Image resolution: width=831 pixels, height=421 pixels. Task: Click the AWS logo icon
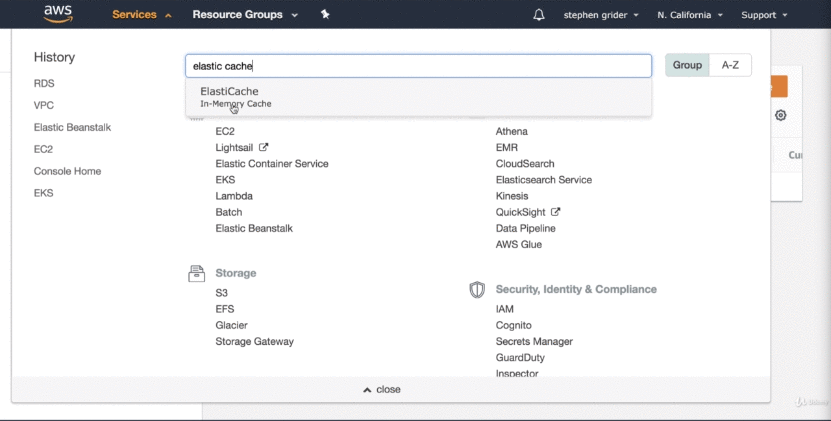(x=60, y=14)
